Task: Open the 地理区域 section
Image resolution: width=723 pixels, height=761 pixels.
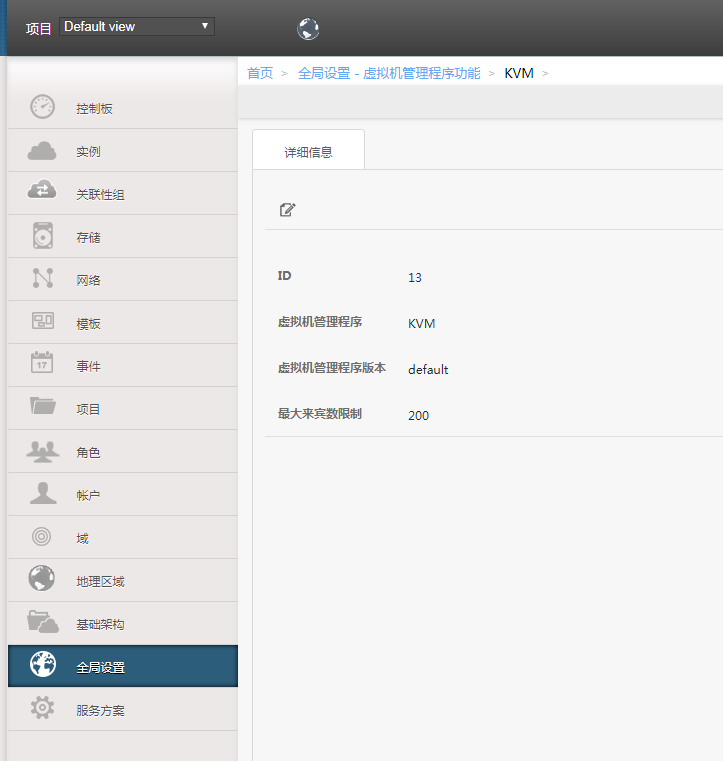Action: (x=123, y=580)
